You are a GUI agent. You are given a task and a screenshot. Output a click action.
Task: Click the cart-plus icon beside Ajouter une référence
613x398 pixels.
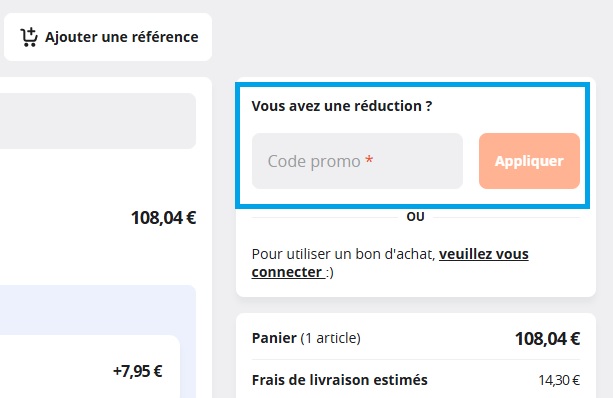pyautogui.click(x=29, y=37)
